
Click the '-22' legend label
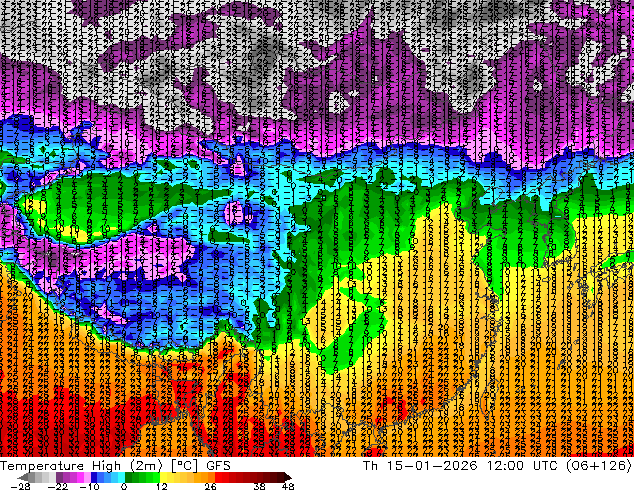58,486
